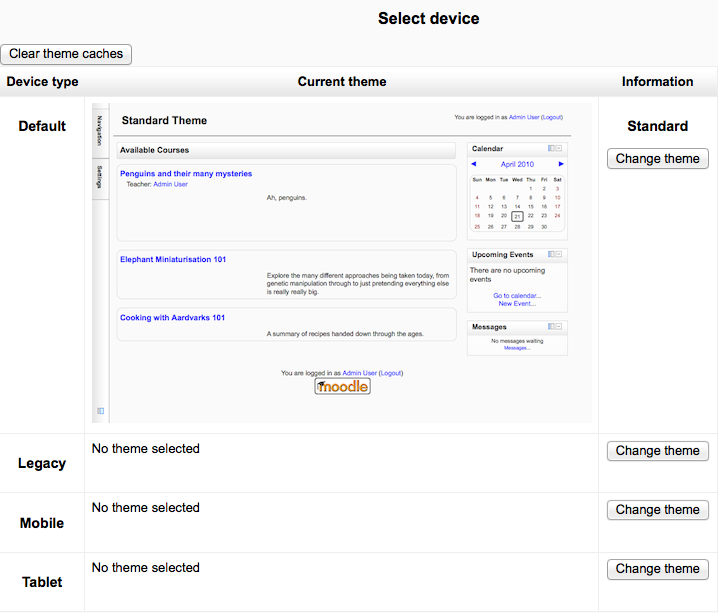Image resolution: width=718 pixels, height=613 pixels.
Task: Click No theme selected in Legacy row
Action: [146, 449]
